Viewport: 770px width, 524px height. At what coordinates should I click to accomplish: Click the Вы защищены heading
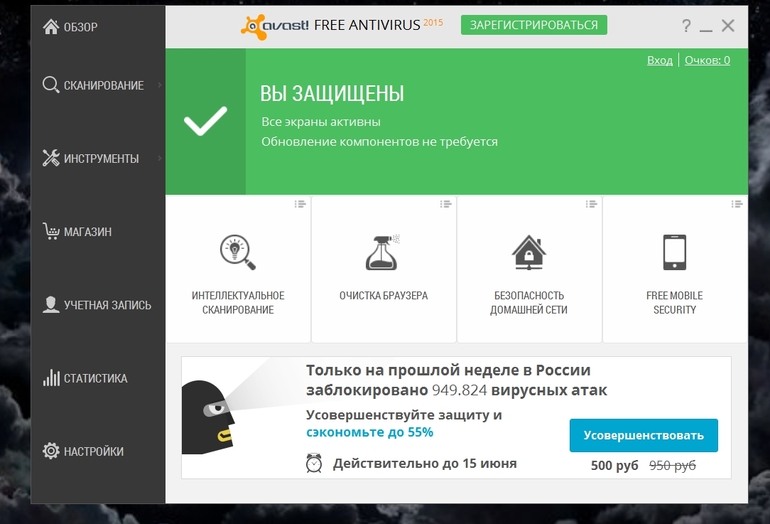(332, 93)
